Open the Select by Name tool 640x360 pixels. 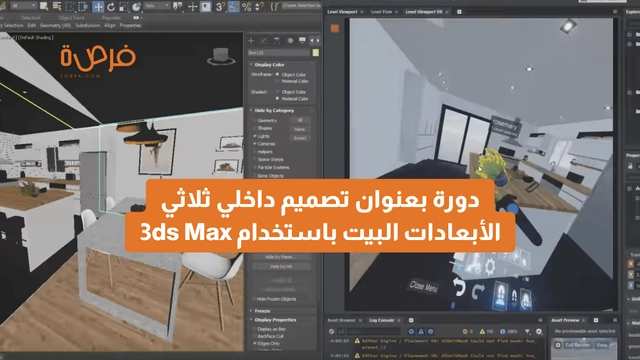pyautogui.click(x=57, y=6)
